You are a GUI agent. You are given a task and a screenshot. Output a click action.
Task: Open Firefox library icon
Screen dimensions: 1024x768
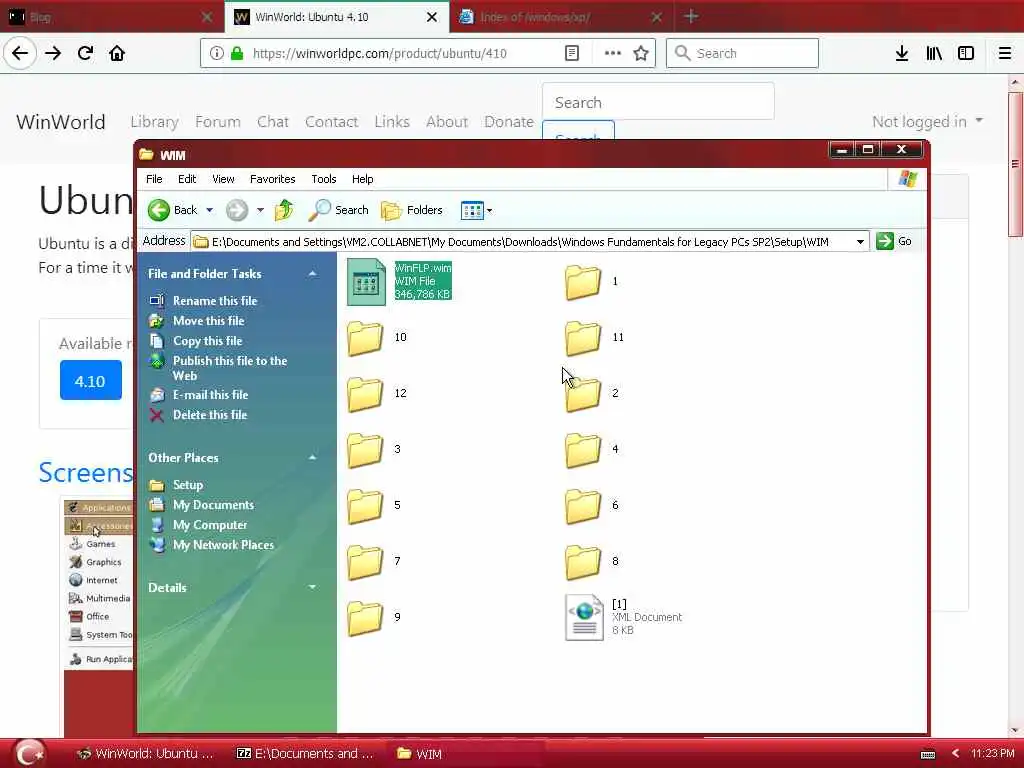tap(934, 53)
